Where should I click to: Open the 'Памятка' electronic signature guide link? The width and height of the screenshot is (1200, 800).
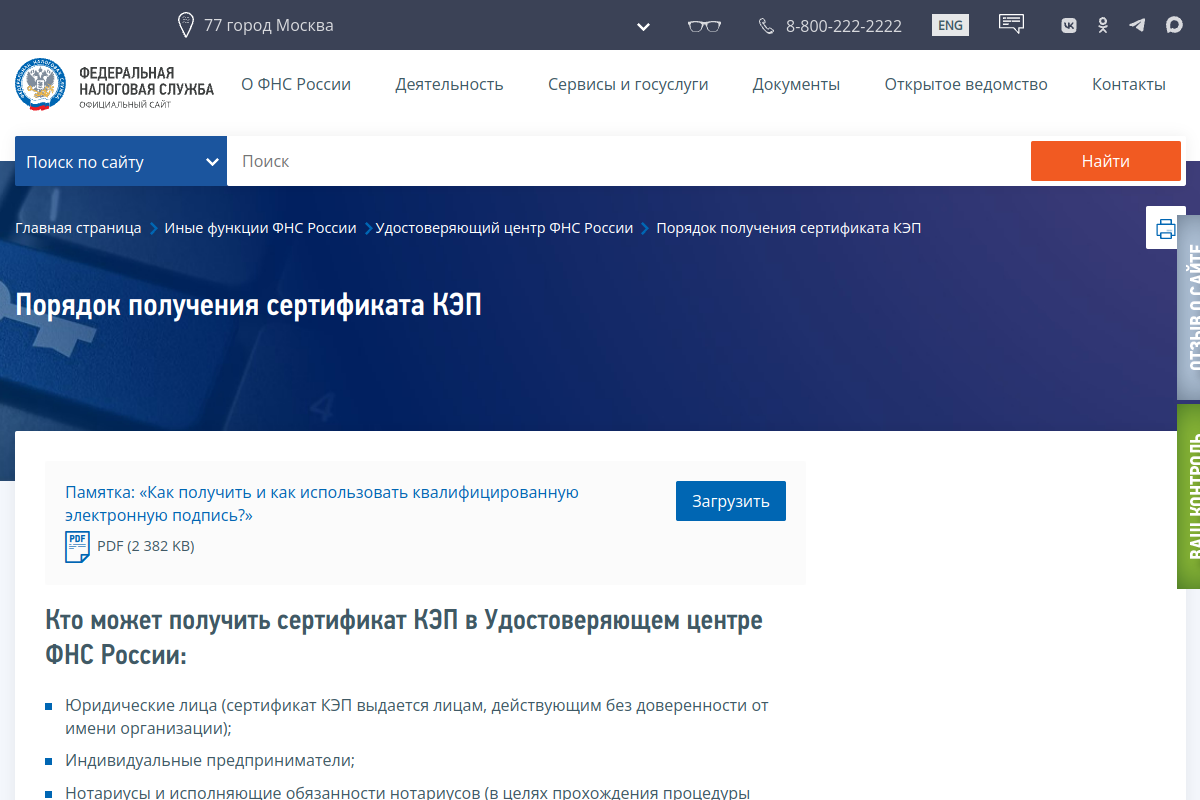tap(322, 504)
